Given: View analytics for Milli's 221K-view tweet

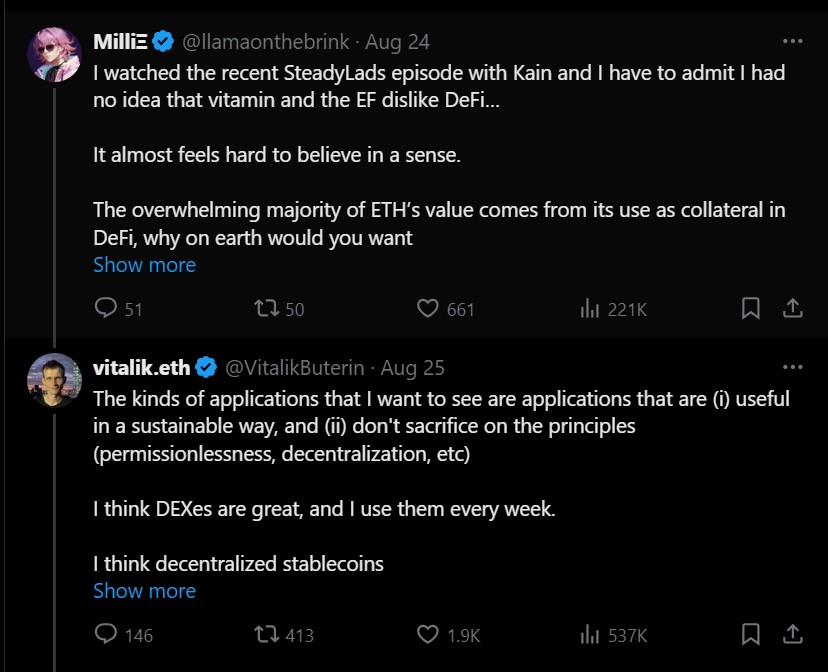Looking at the screenshot, I should click(x=590, y=309).
